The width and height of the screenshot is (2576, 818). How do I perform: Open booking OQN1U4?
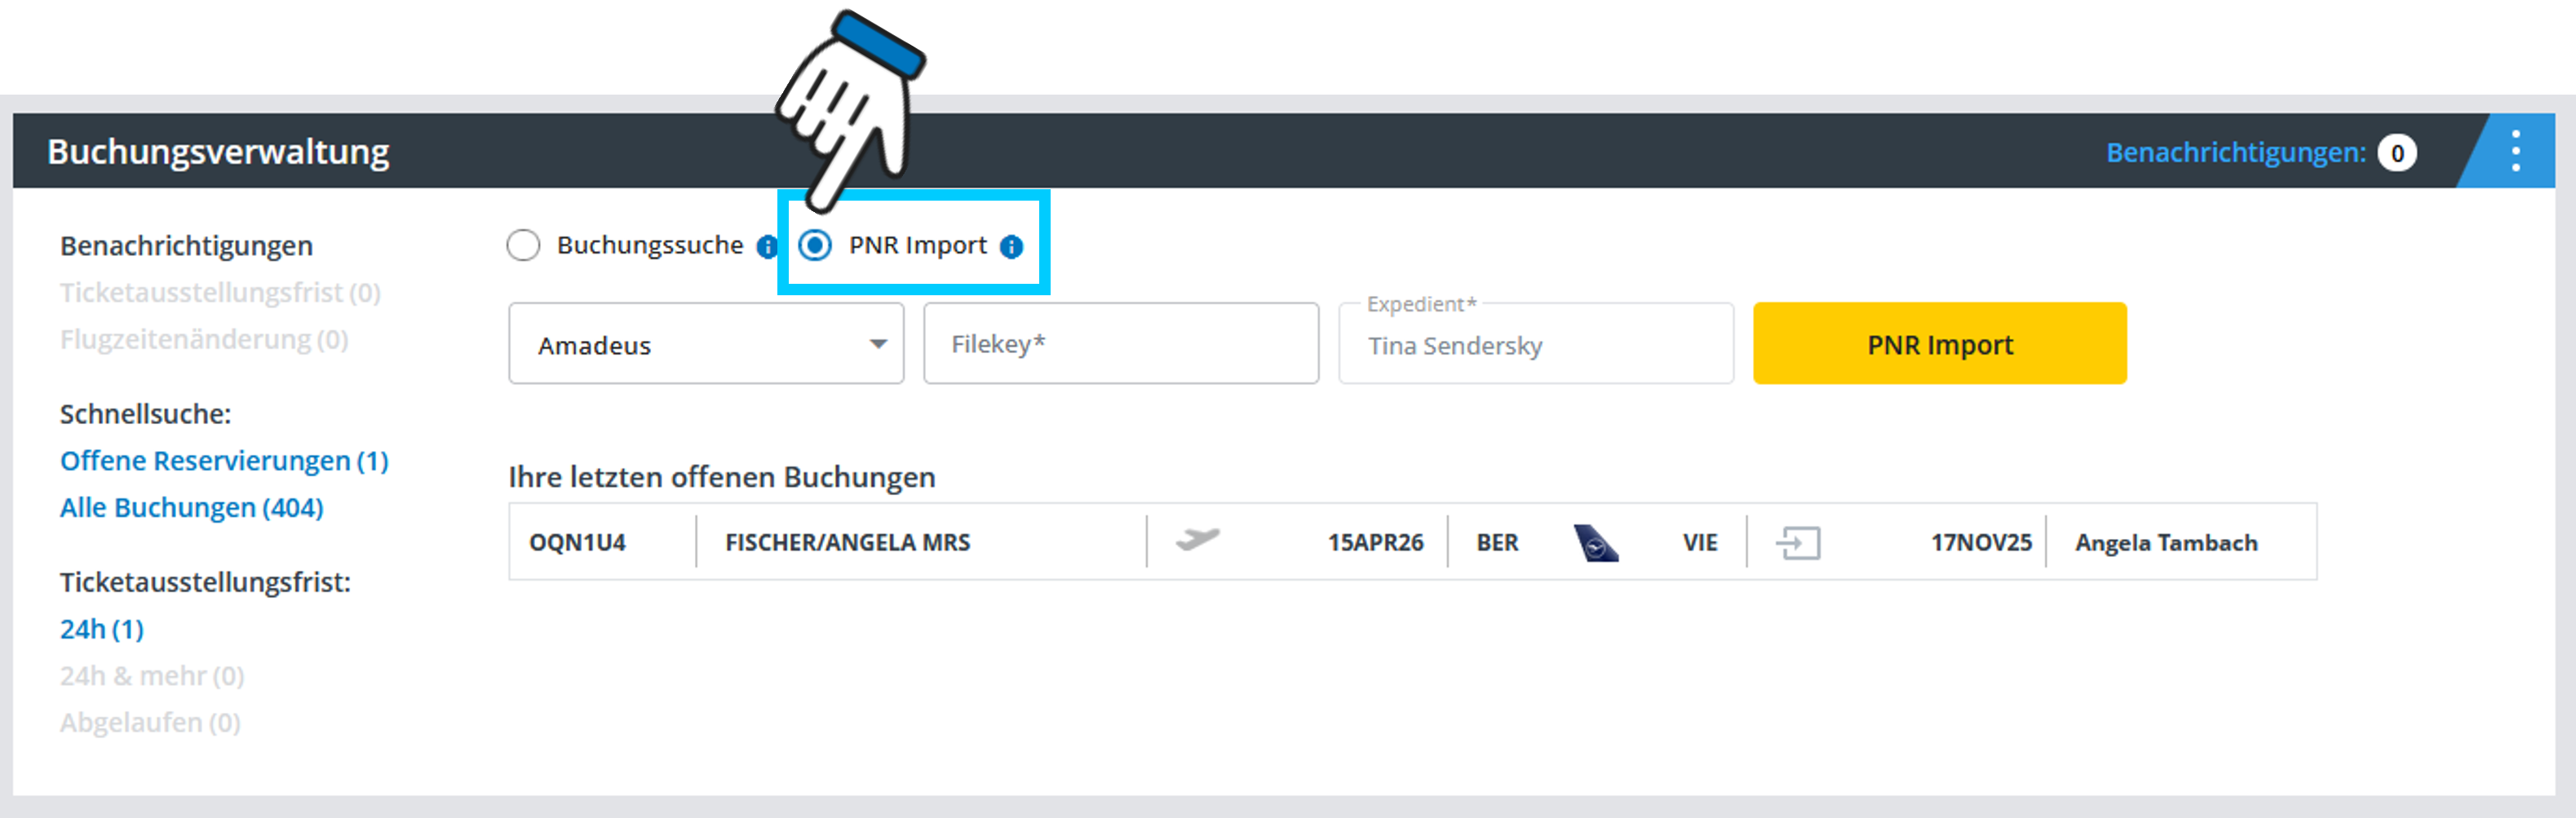point(577,542)
